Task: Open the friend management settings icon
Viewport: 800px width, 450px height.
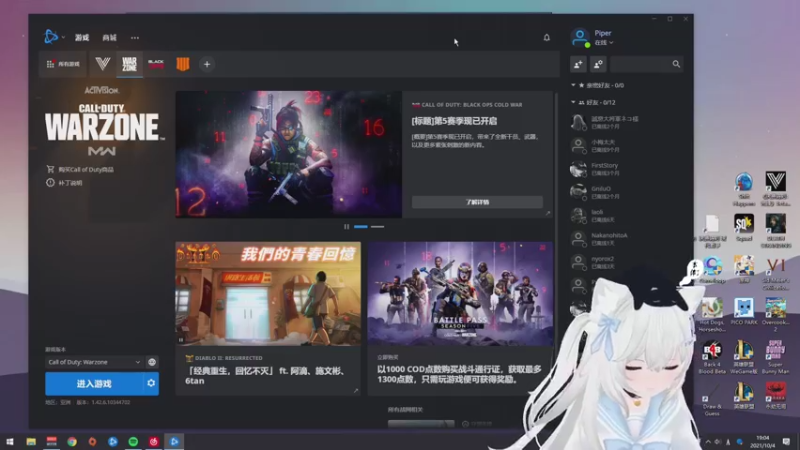Action: coord(598,64)
